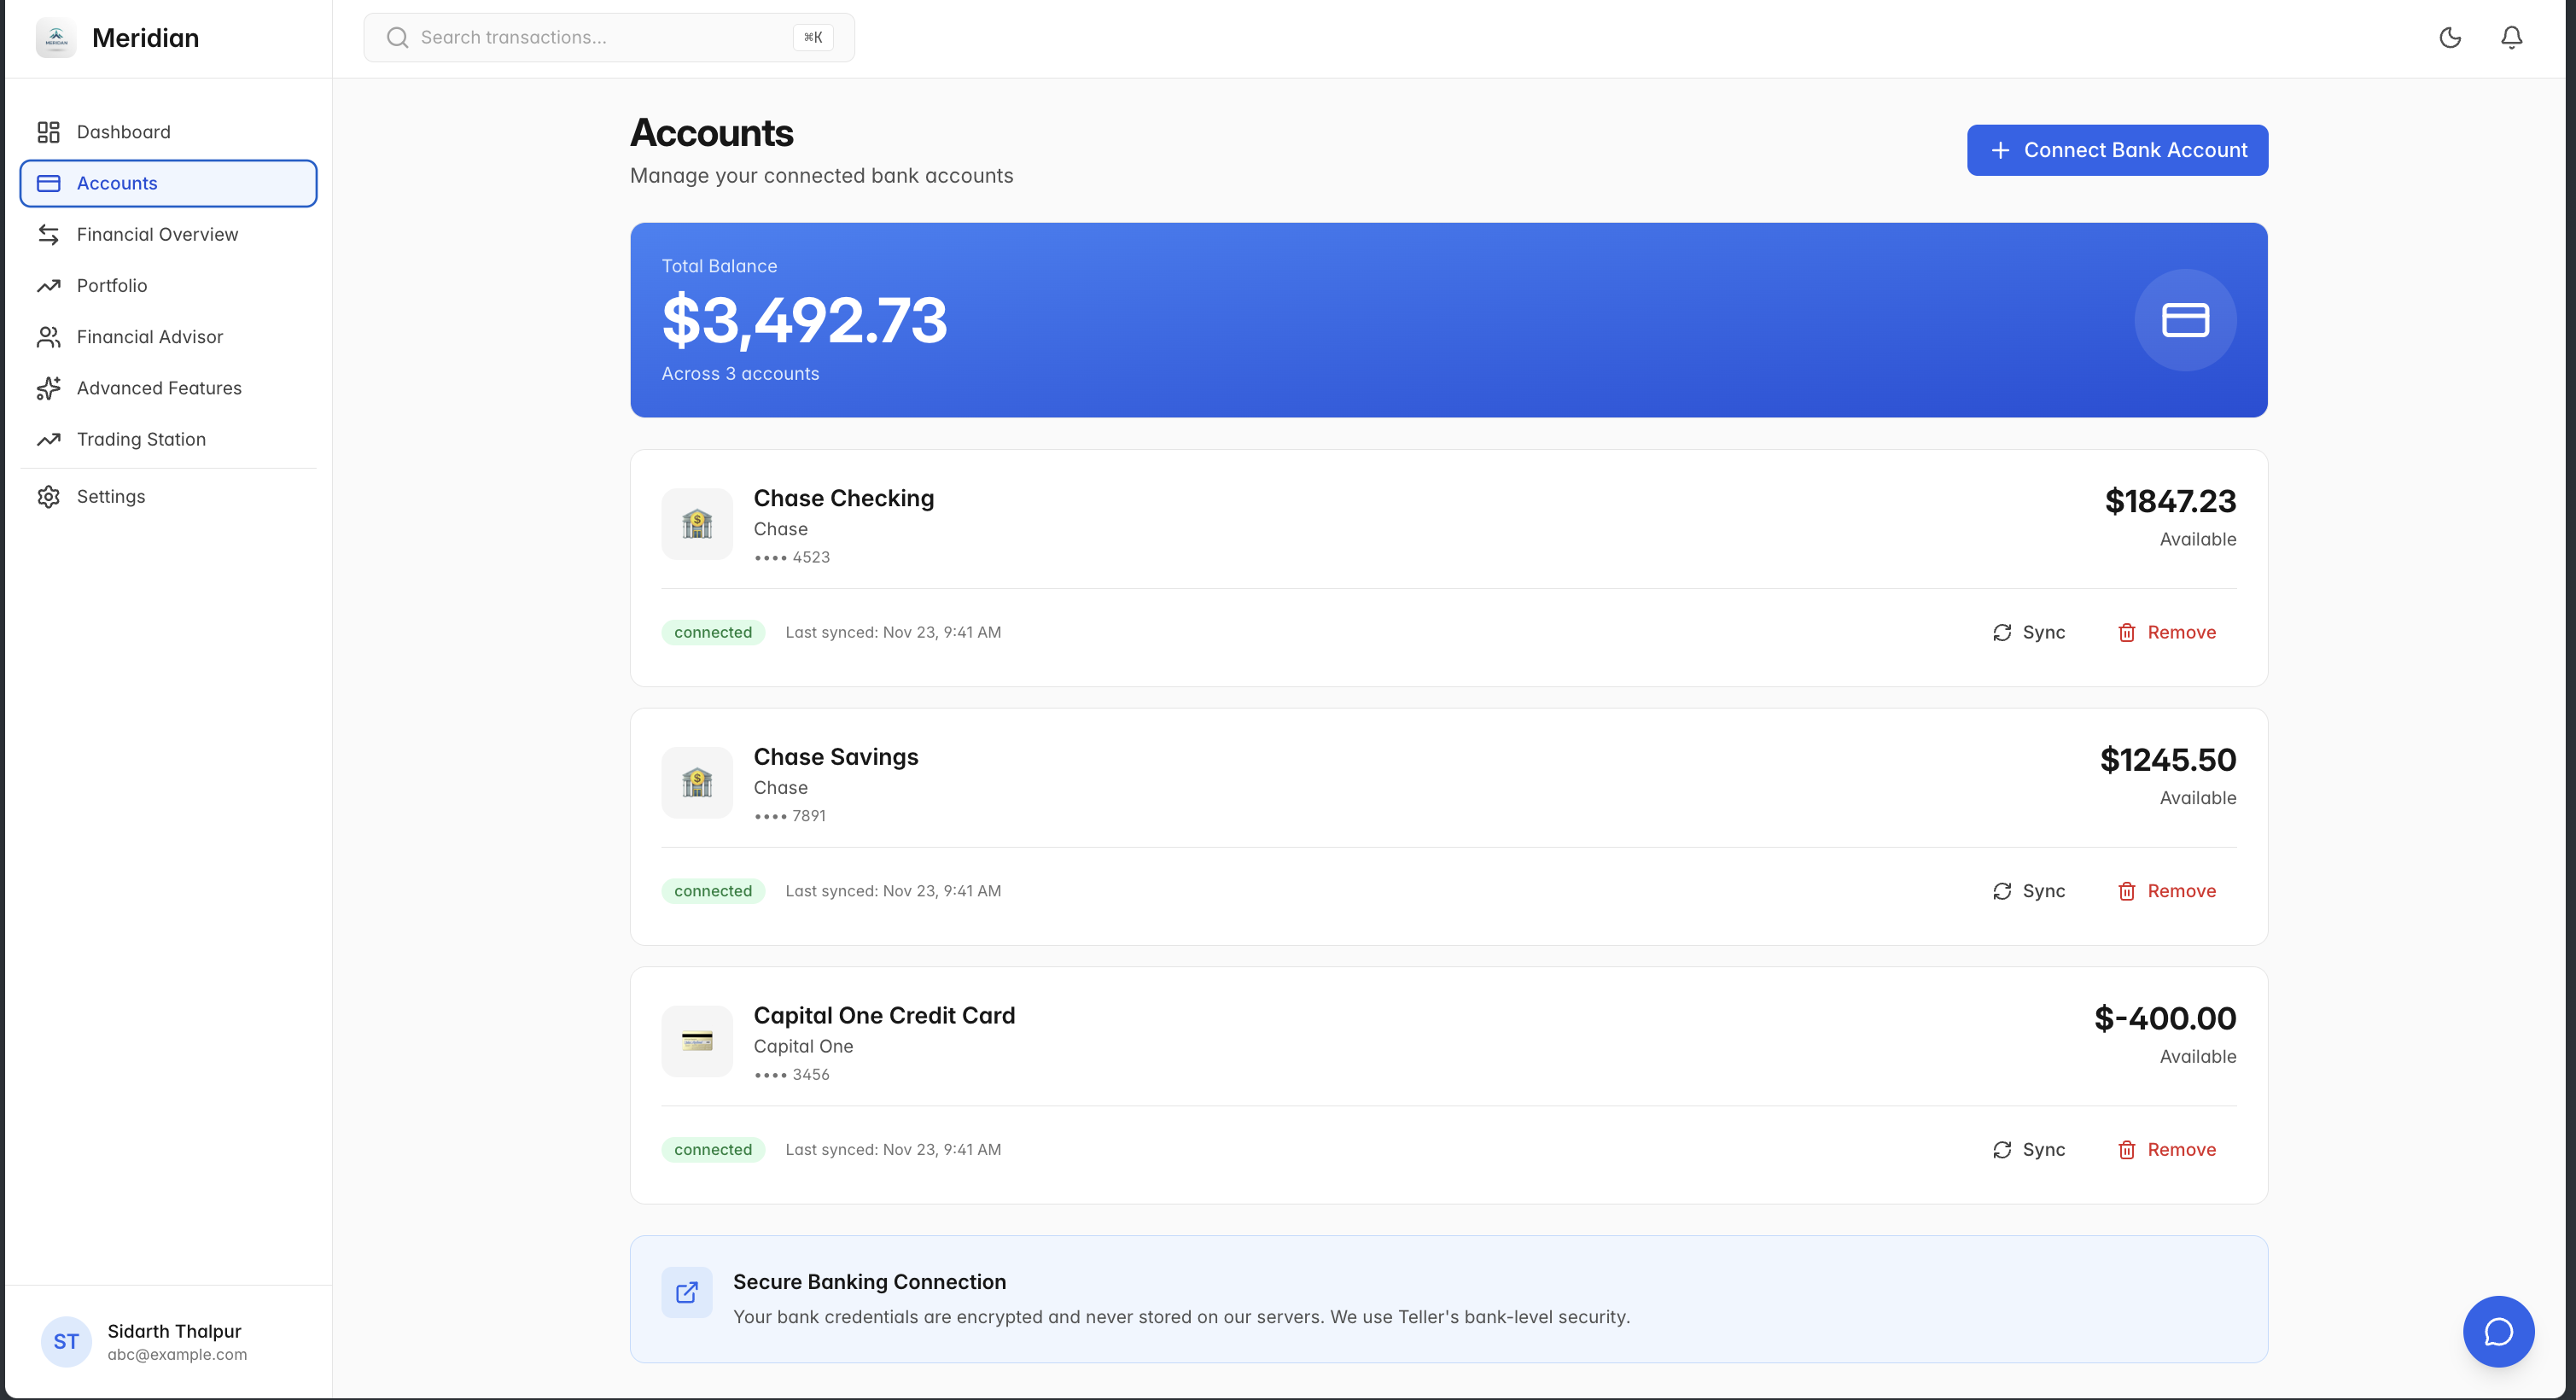Click the Chase Checking bank icon
2576x1400 pixels.
(x=697, y=524)
